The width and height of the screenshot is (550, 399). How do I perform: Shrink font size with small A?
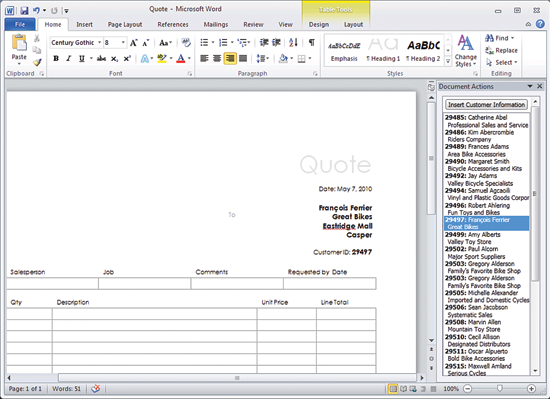pyautogui.click(x=146, y=43)
